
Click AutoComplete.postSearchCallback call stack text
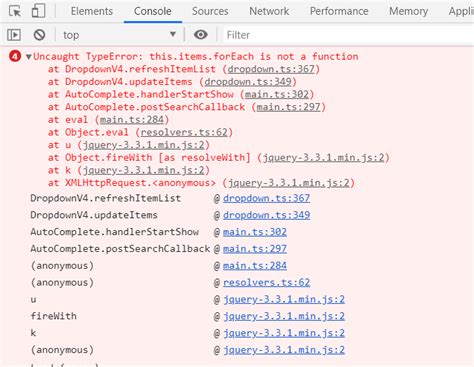click(x=120, y=249)
